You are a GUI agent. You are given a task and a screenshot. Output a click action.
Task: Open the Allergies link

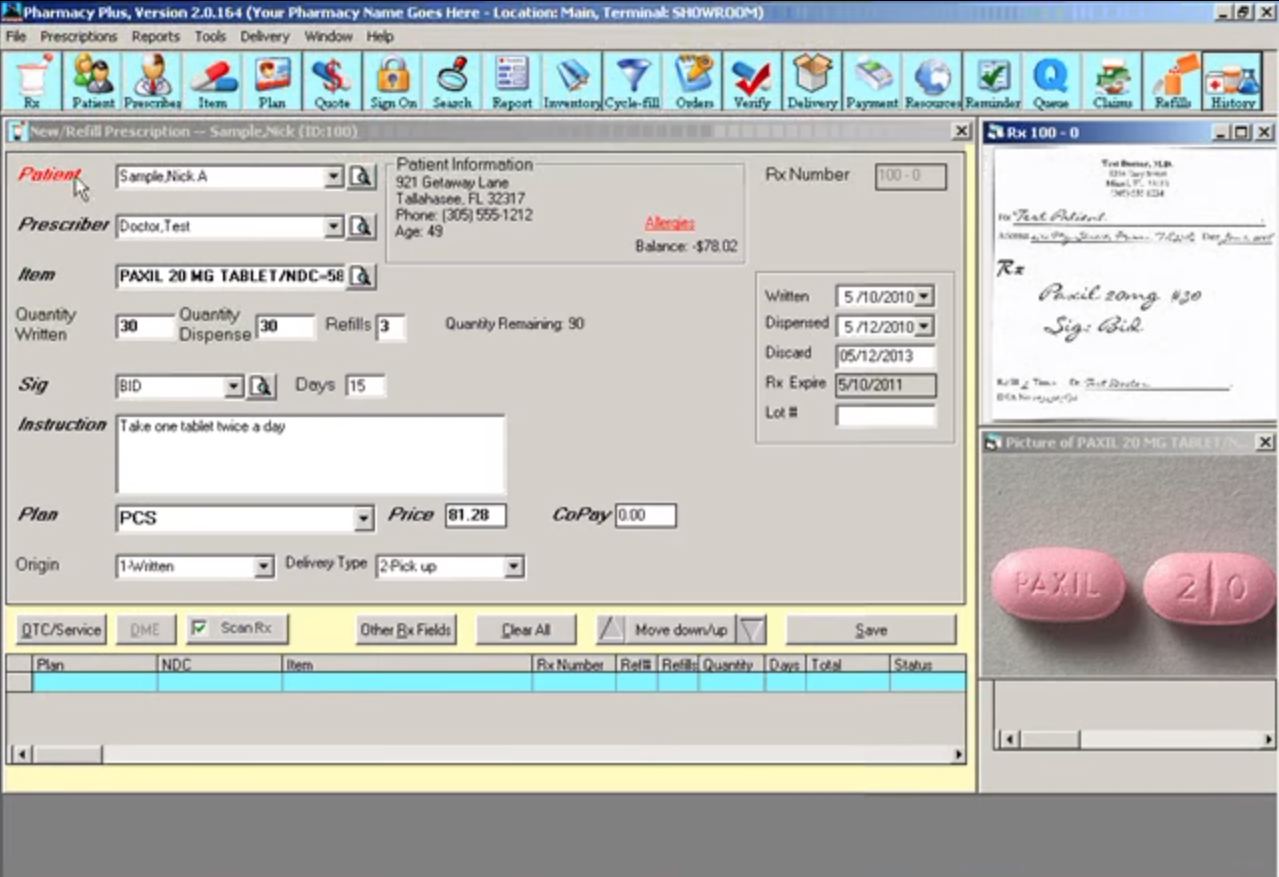(669, 223)
